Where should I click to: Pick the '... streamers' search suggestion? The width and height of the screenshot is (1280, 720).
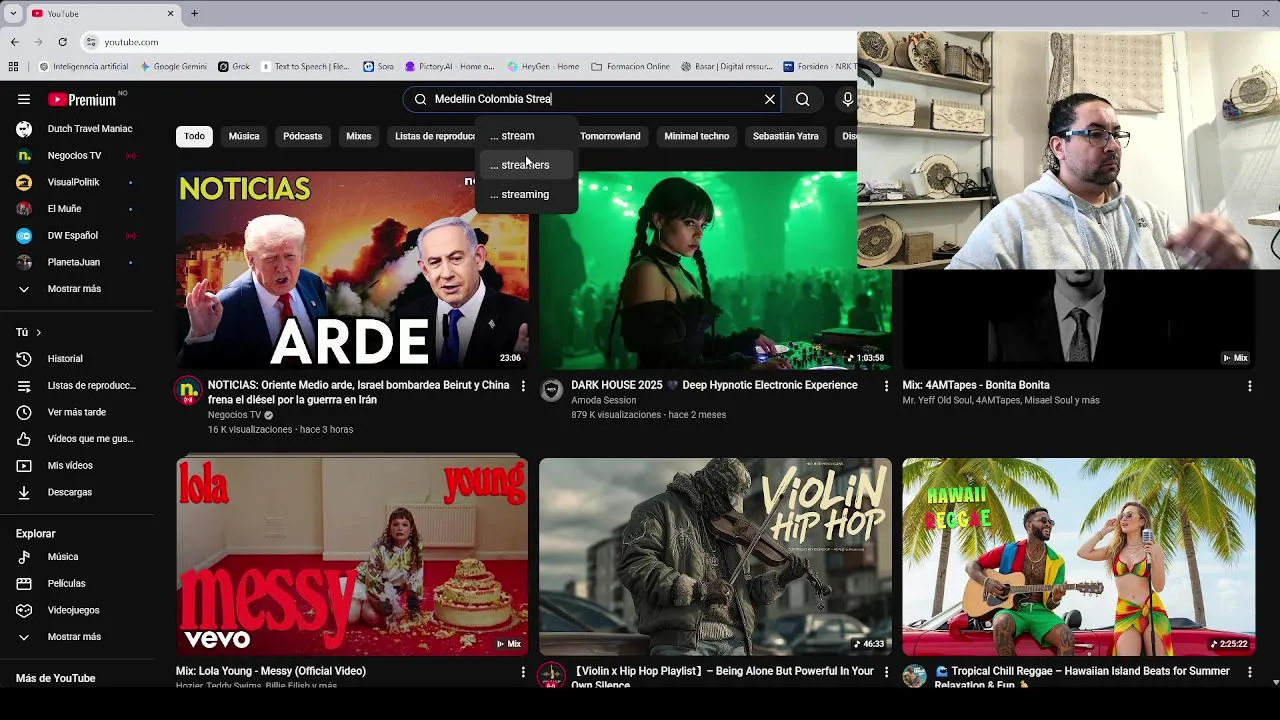coord(527,165)
